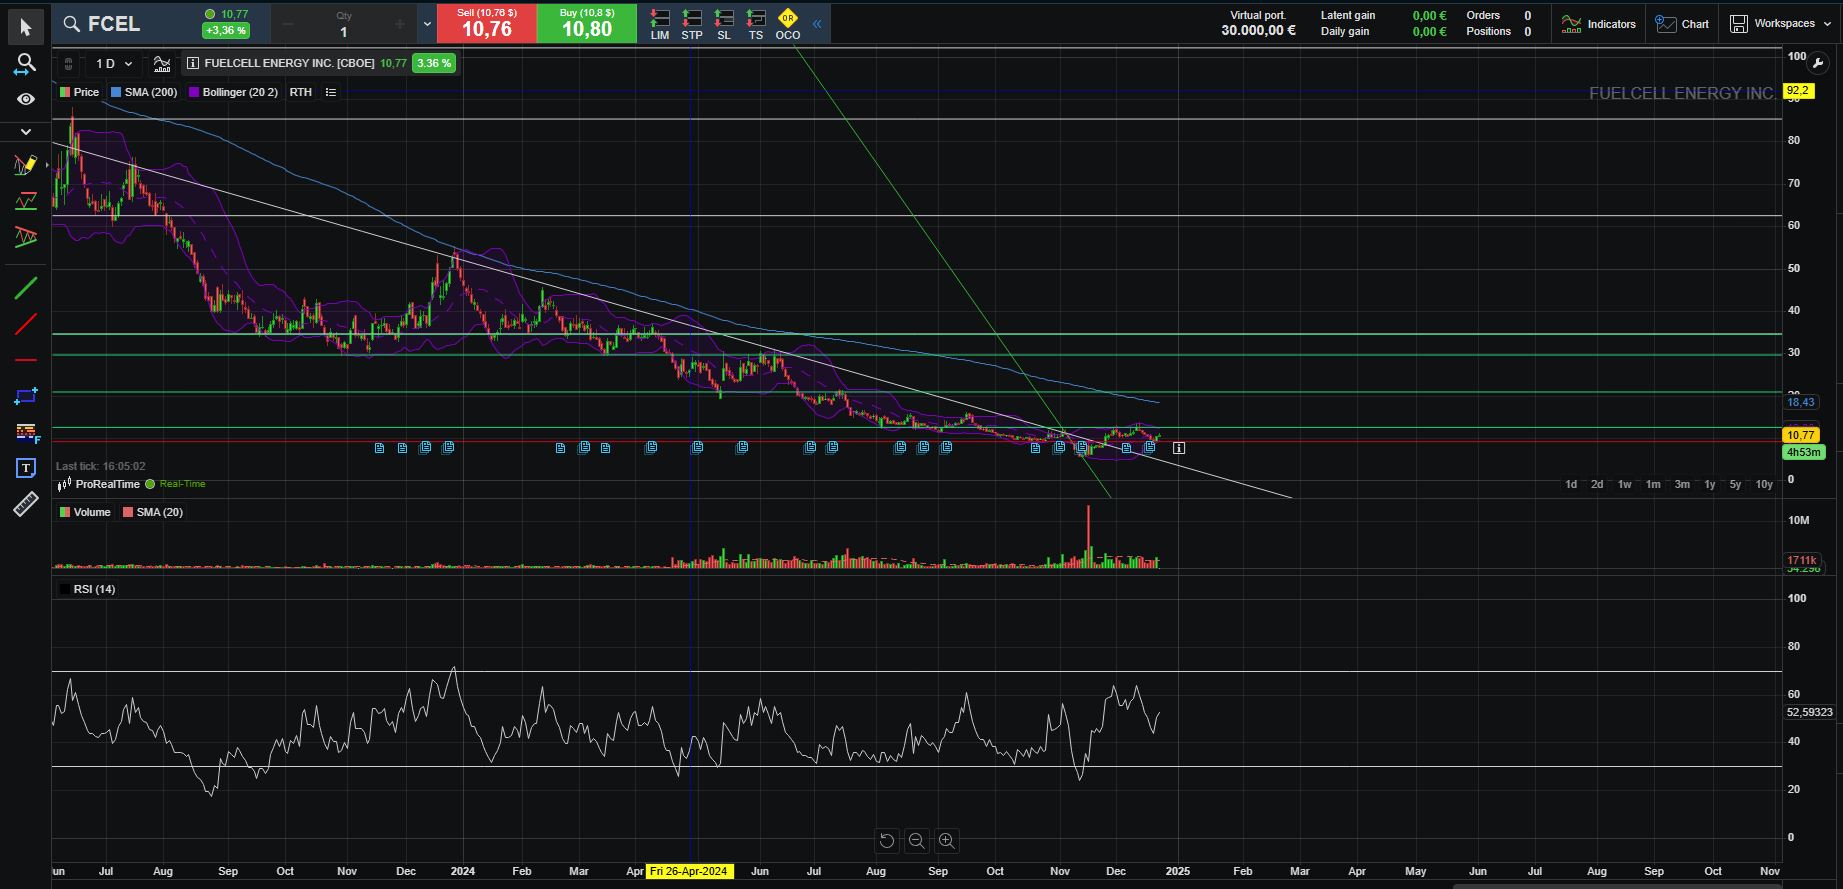Choose the STP stop order icon

coord(692,25)
